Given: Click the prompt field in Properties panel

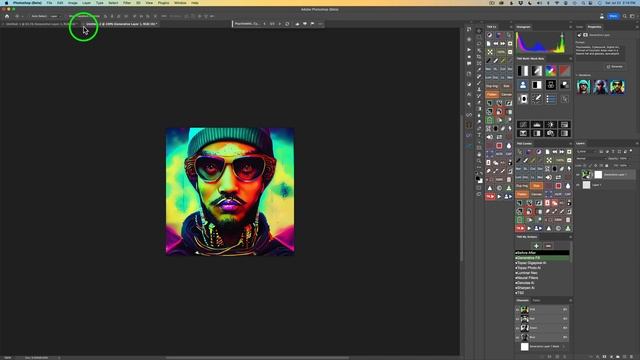Looking at the screenshot, I should 600,52.
